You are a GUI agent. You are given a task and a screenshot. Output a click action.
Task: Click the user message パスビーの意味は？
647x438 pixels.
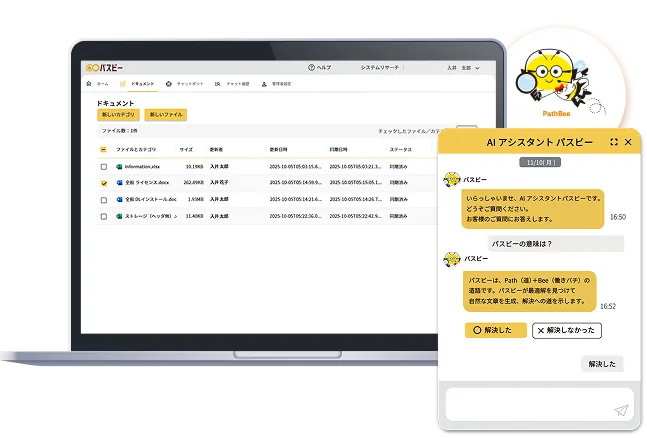pyautogui.click(x=555, y=244)
